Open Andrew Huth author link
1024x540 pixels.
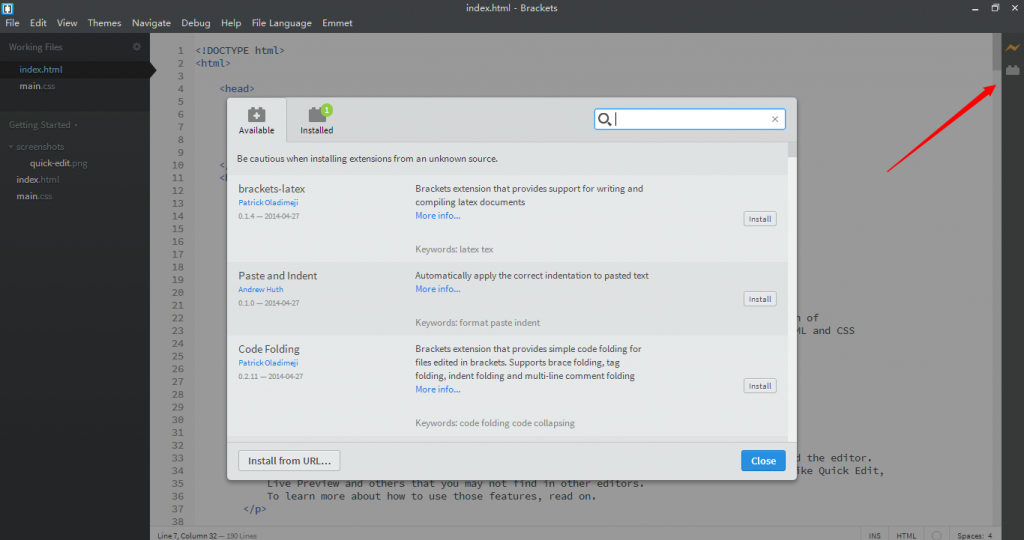261,289
